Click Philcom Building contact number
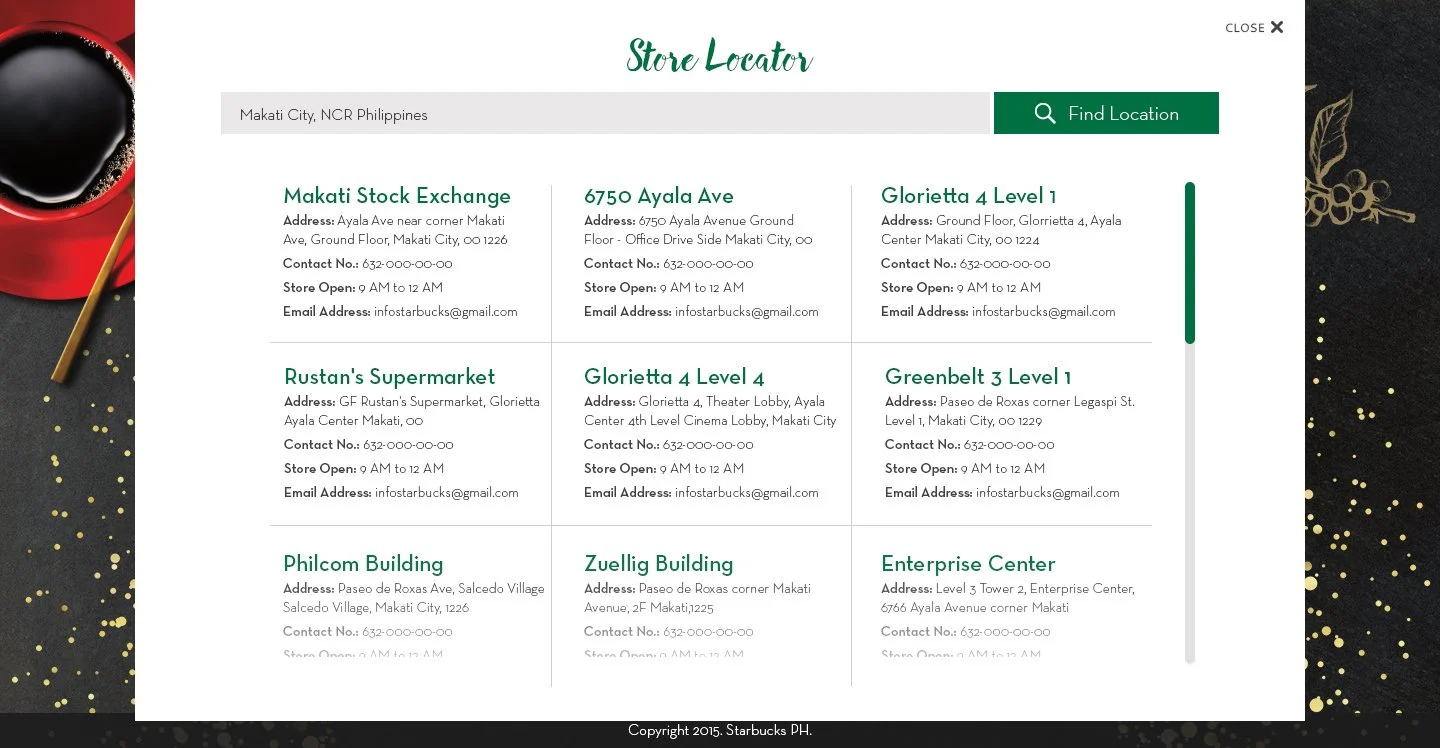 pos(368,632)
